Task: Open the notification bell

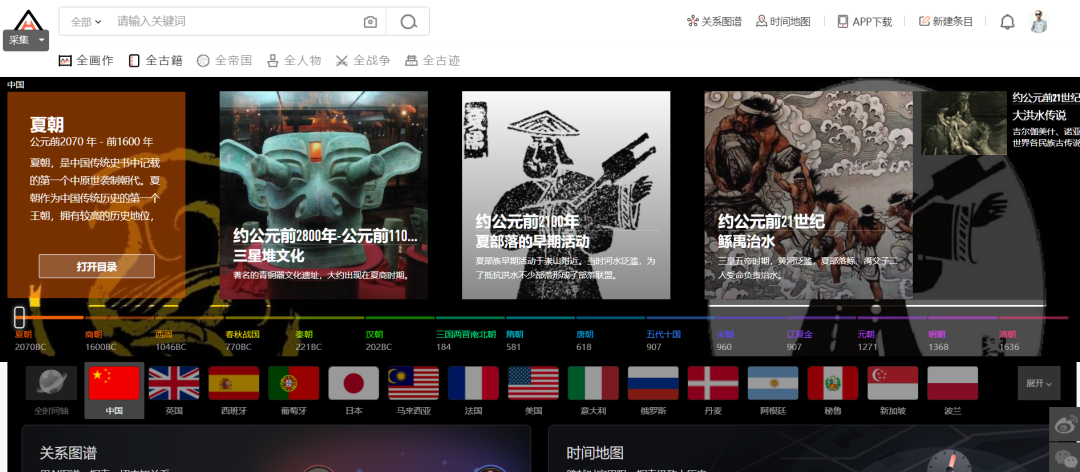Action: coord(1007,22)
